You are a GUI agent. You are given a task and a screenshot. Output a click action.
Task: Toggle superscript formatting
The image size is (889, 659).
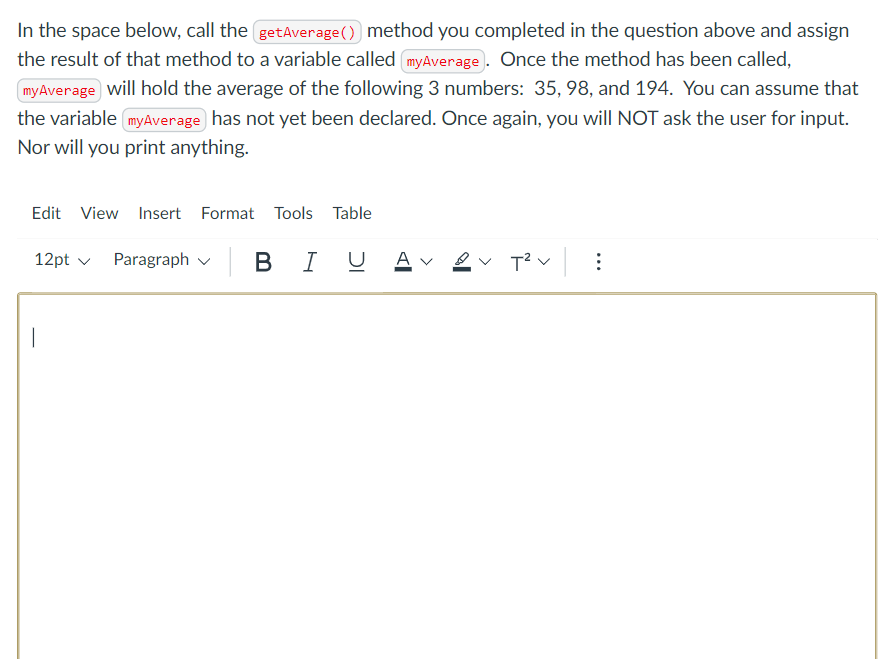[521, 262]
